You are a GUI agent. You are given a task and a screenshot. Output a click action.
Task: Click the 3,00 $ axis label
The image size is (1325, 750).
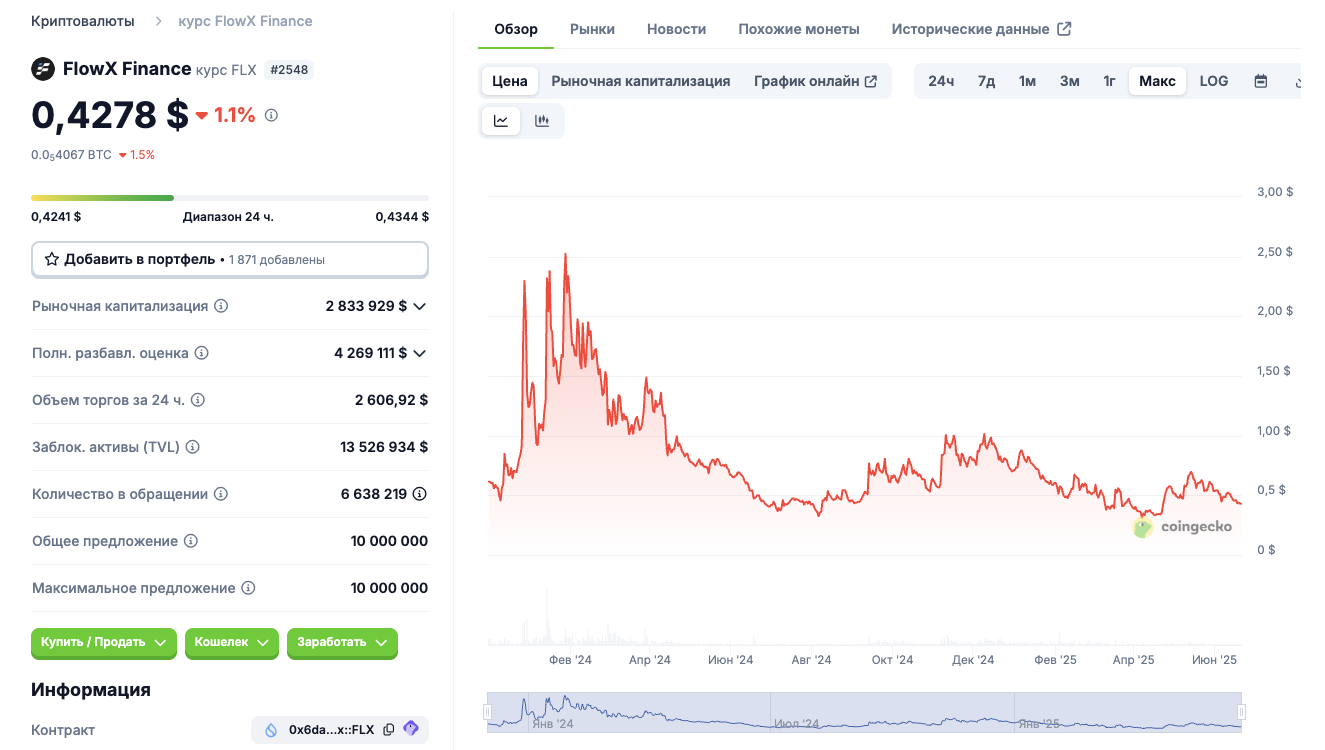pyautogui.click(x=1275, y=192)
